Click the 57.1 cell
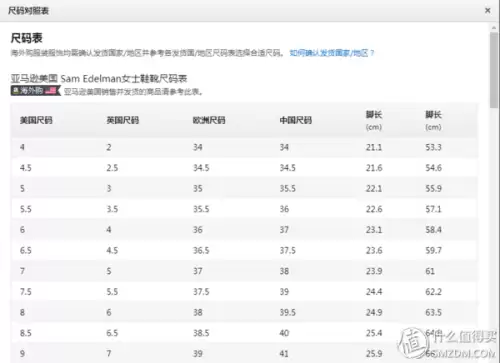Viewport: 500px width, 363px height. tap(433, 209)
